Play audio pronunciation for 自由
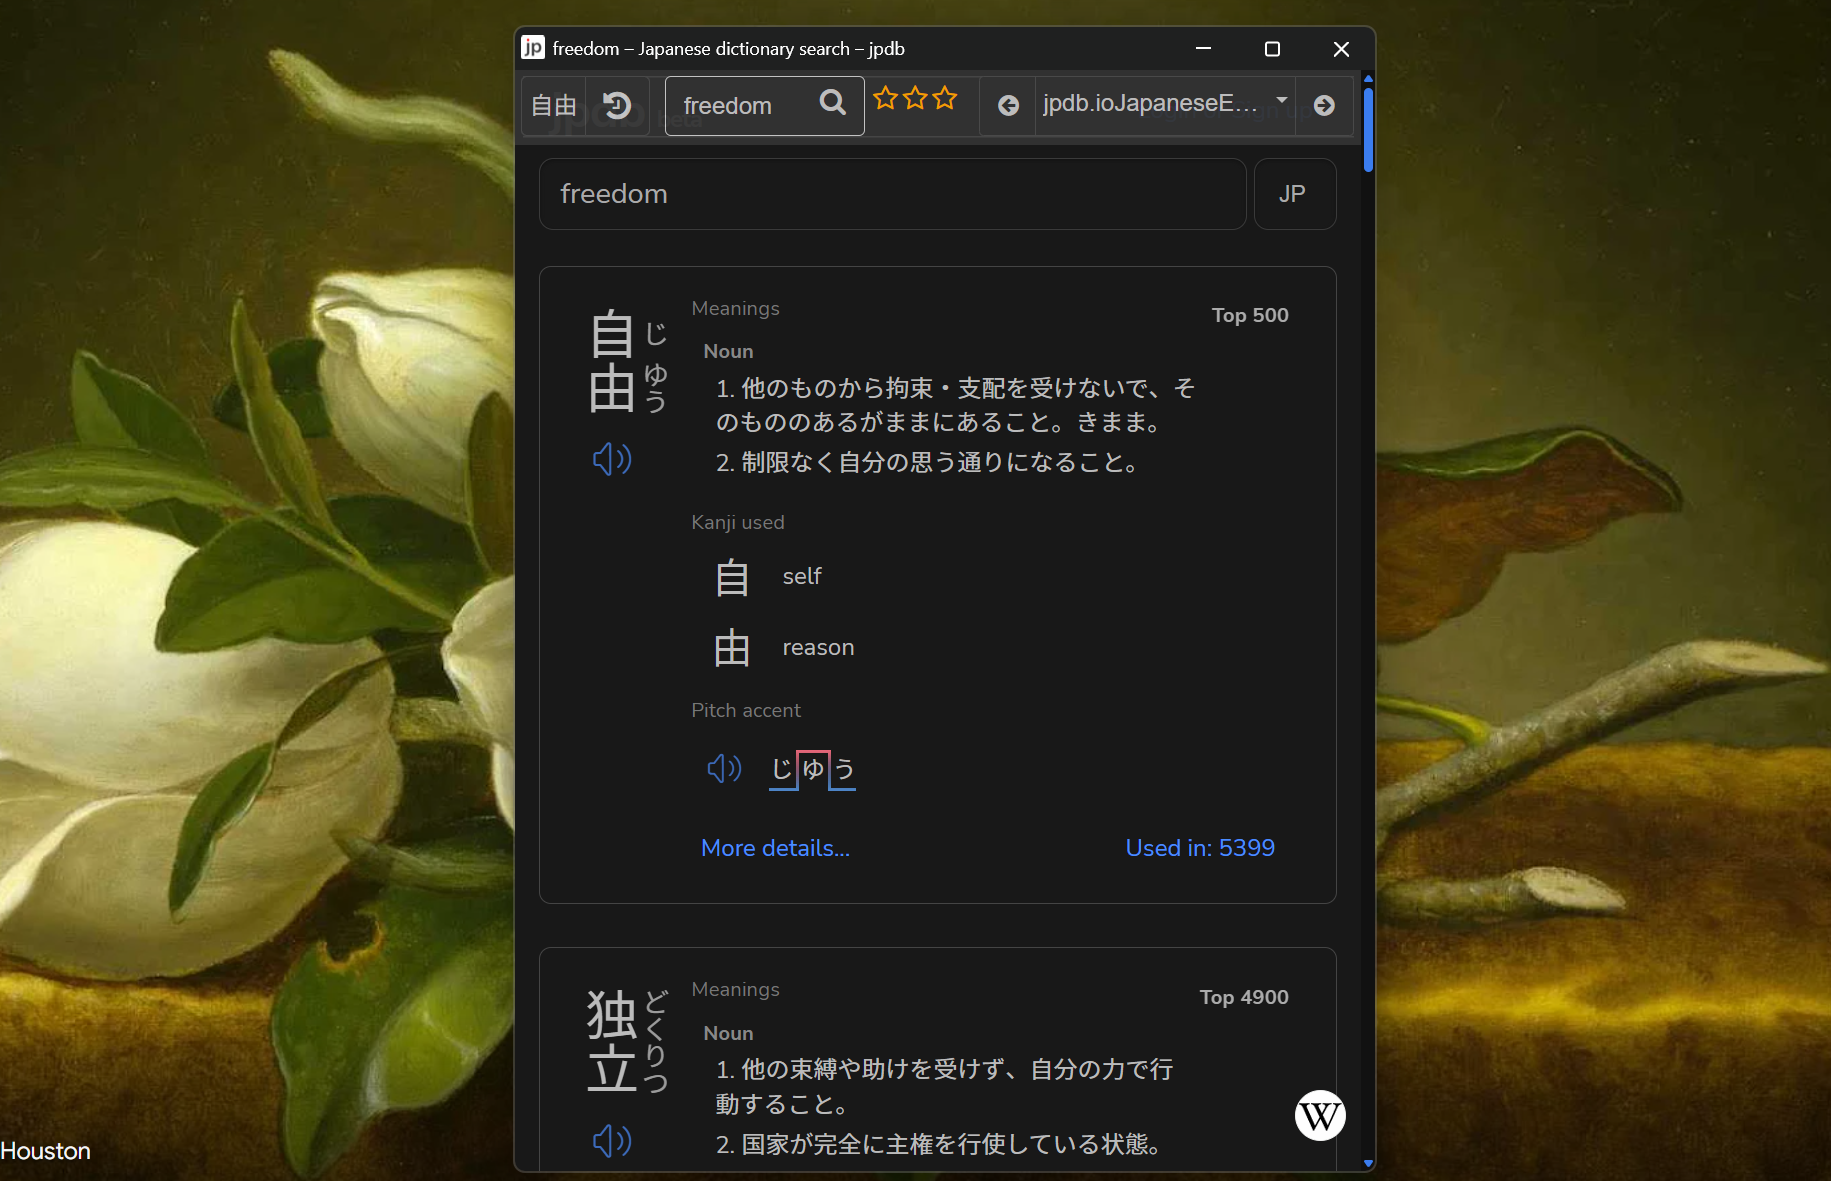The height and width of the screenshot is (1181, 1831). point(611,460)
